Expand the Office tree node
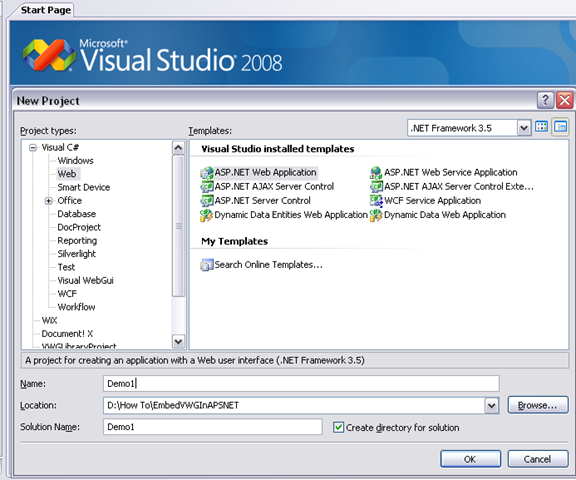Viewport: 576px width, 480px height. tap(48, 201)
